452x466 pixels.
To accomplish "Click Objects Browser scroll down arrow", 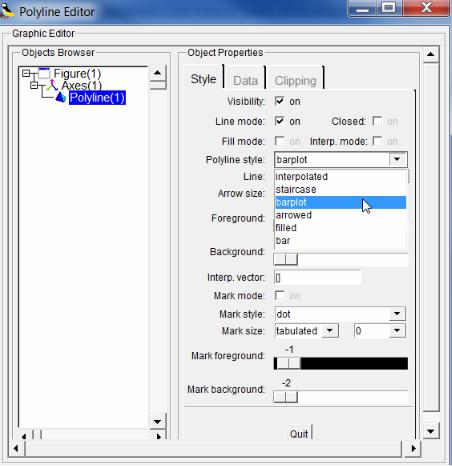I will coord(158,421).
